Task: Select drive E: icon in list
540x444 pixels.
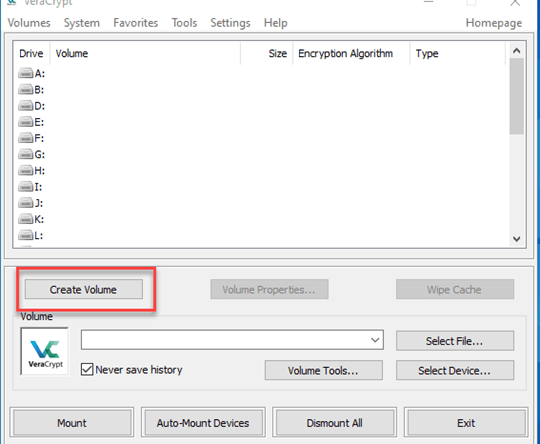Action: tap(25, 122)
